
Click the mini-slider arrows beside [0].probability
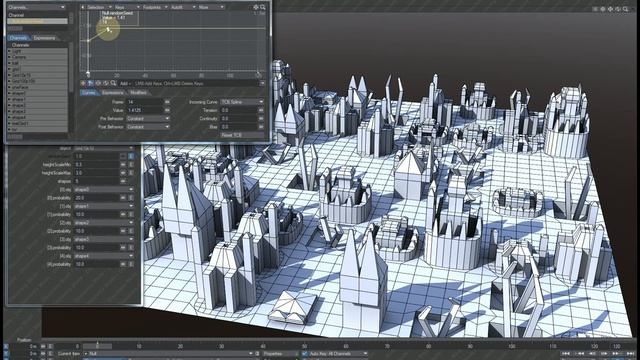123,198
